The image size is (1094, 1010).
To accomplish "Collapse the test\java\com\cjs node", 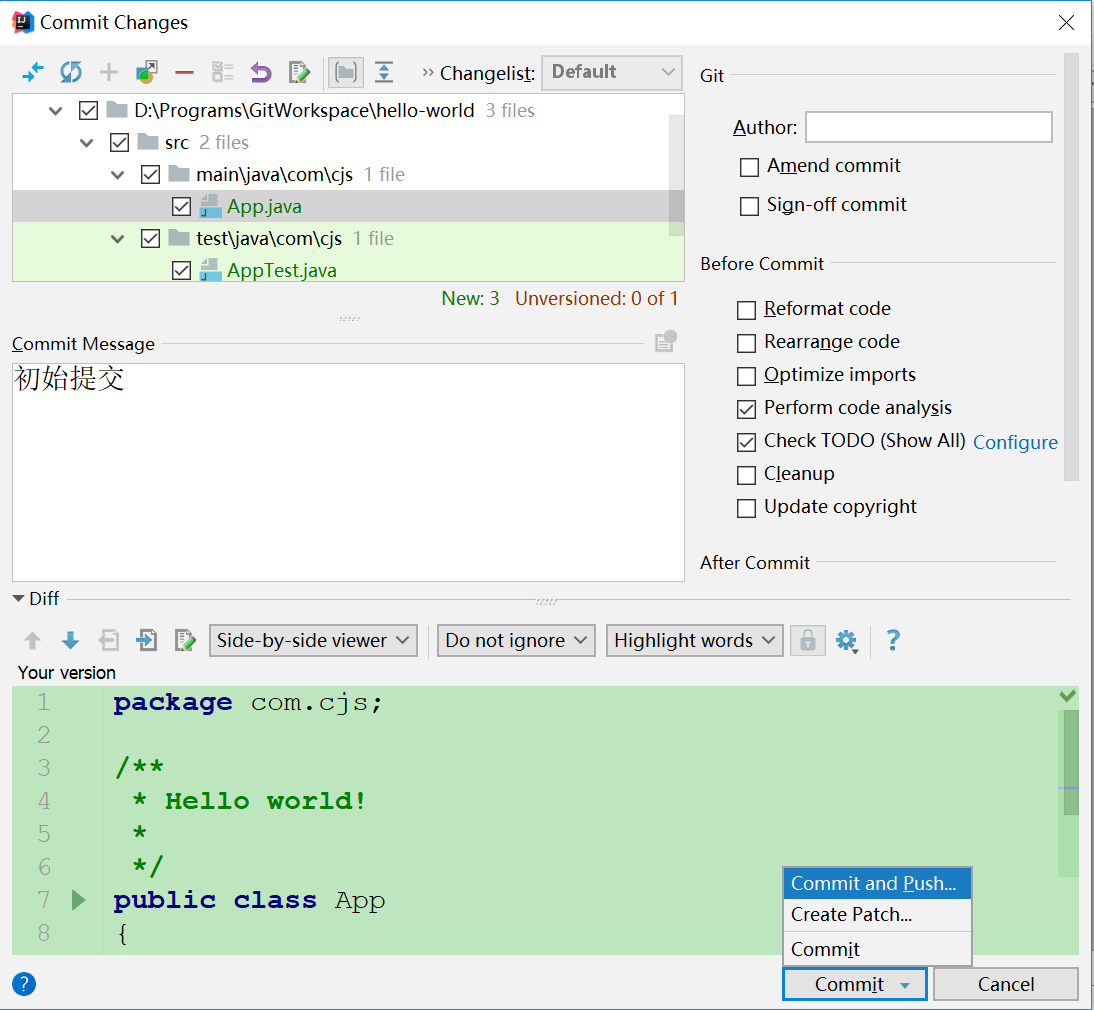I will [x=117, y=239].
